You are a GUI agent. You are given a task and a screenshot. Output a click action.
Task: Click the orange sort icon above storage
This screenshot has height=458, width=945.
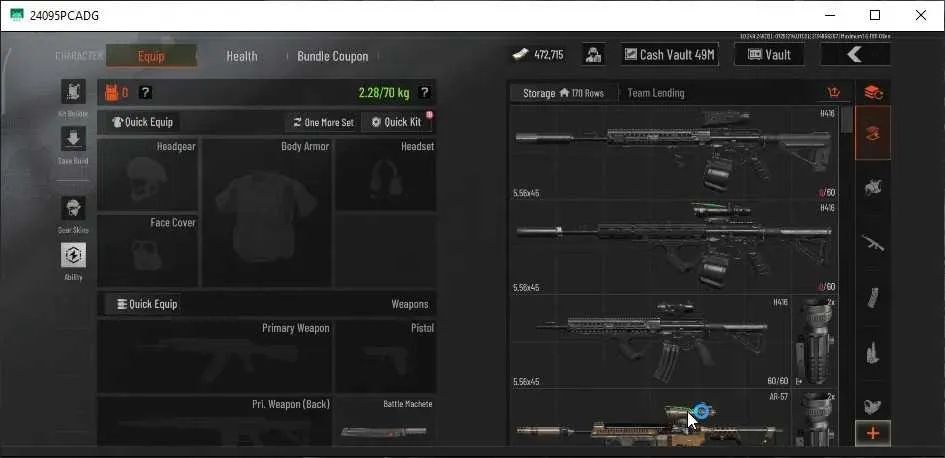[x=834, y=93]
